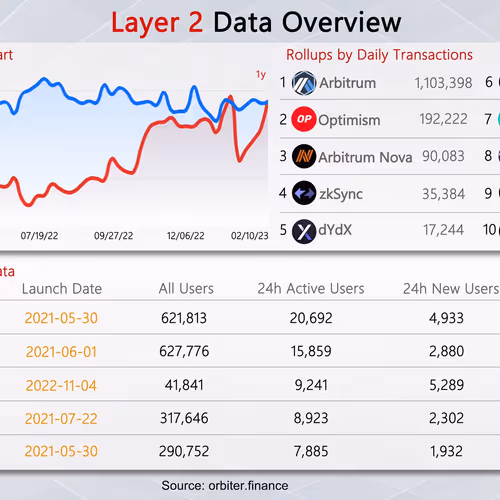This screenshot has width=500, height=500.
Task: Click launch date 2021-07-22
Action: click(61, 419)
